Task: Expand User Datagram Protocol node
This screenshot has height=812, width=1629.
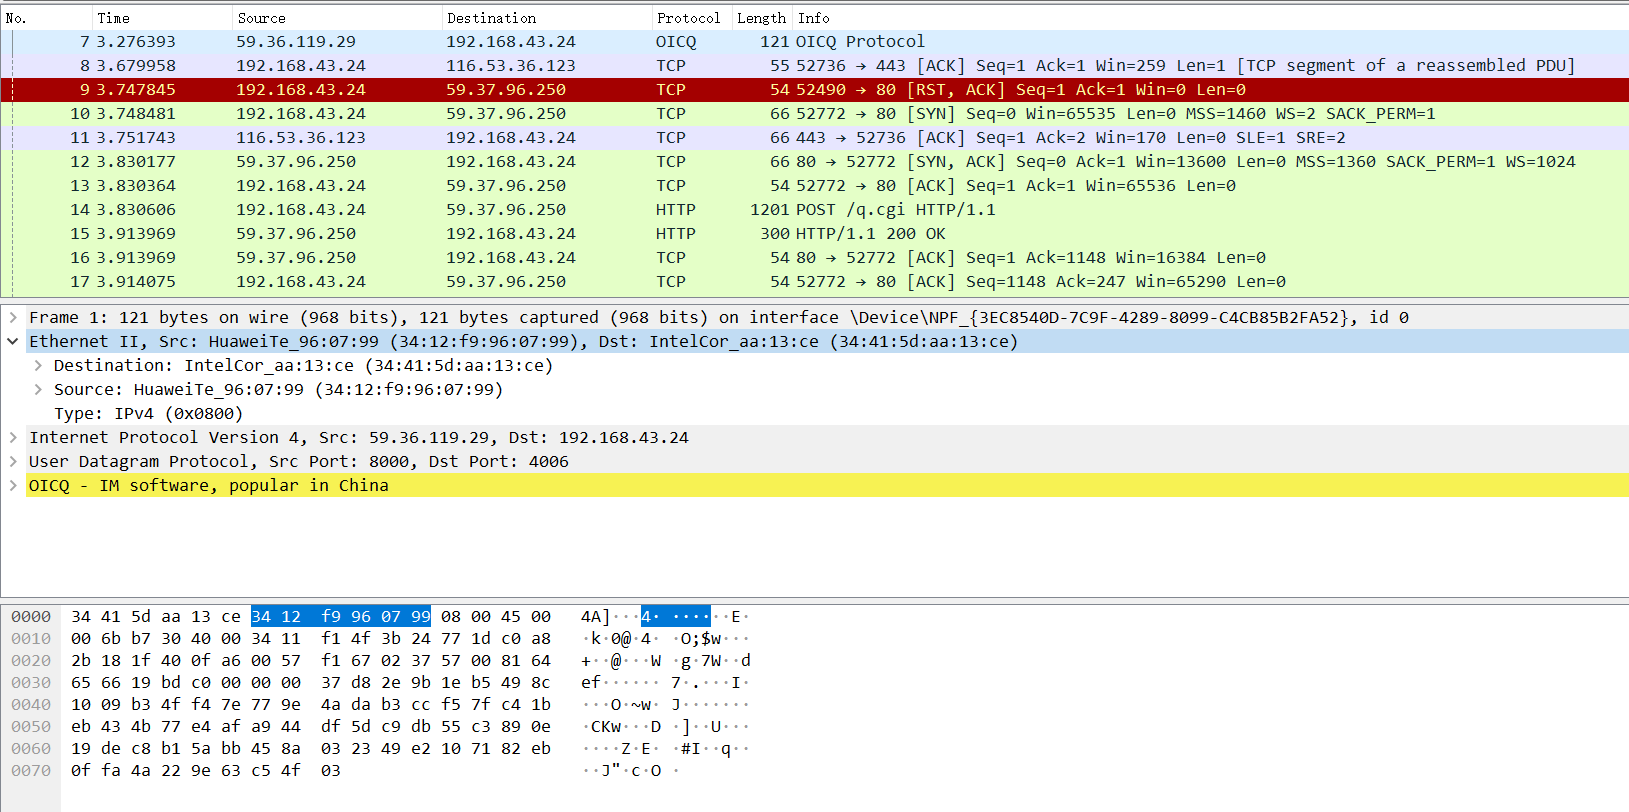Action: point(13,461)
